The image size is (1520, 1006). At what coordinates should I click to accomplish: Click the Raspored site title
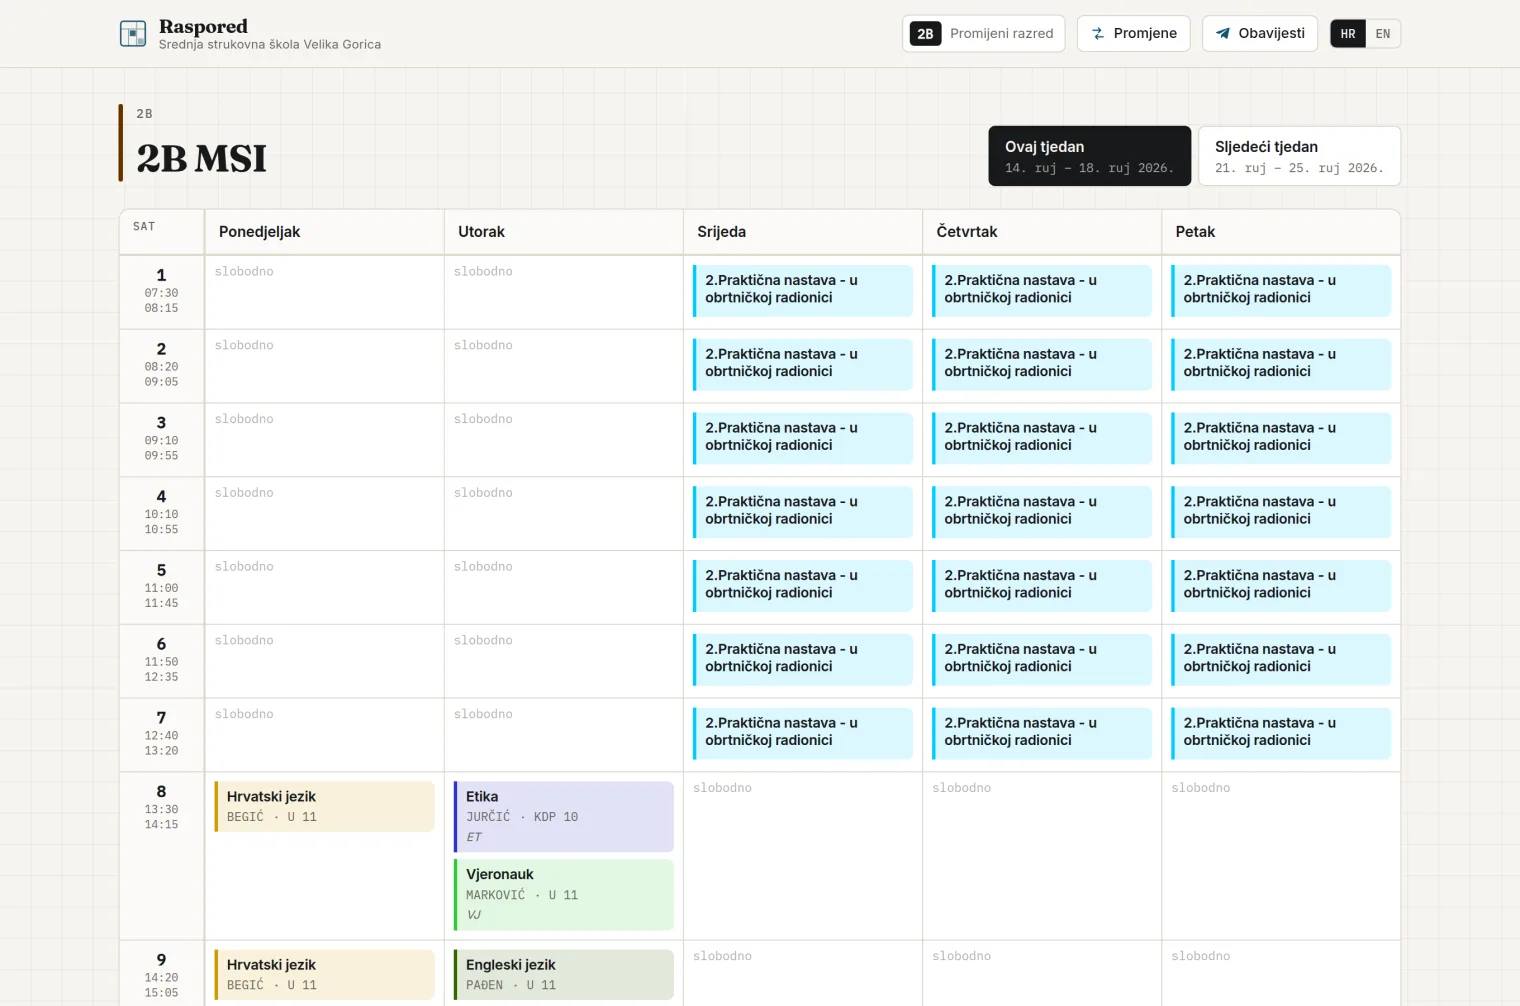[203, 26]
